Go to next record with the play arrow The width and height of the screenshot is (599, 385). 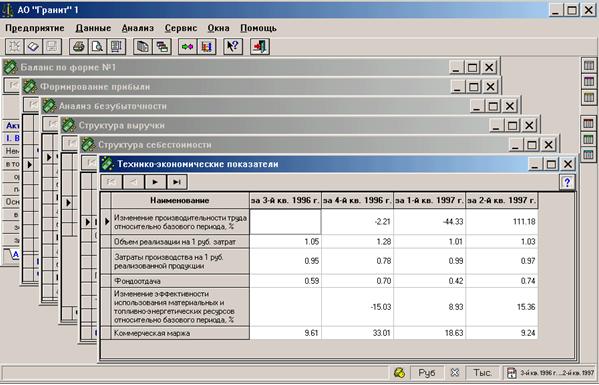pyautogui.click(x=155, y=182)
